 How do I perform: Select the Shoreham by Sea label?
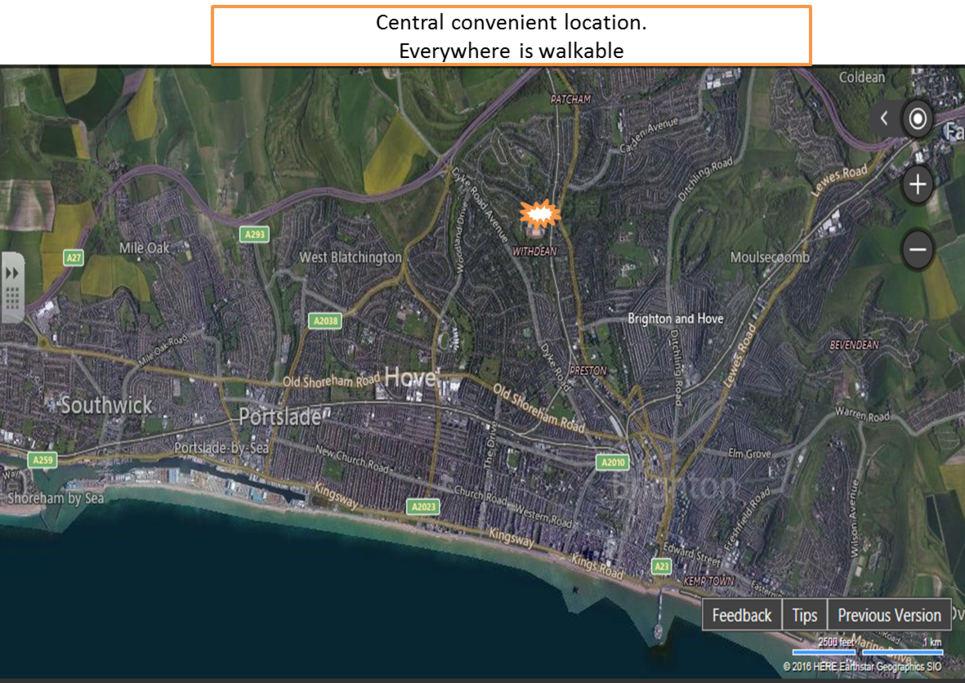55,498
